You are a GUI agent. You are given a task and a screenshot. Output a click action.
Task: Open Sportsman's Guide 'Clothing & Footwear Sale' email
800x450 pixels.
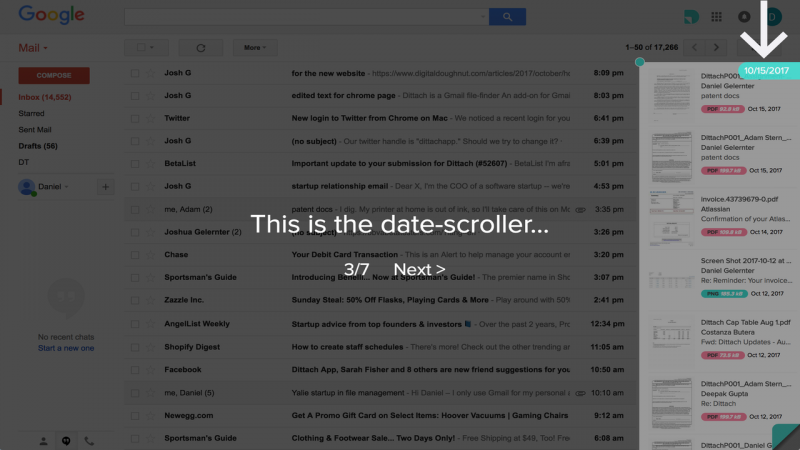(381, 438)
